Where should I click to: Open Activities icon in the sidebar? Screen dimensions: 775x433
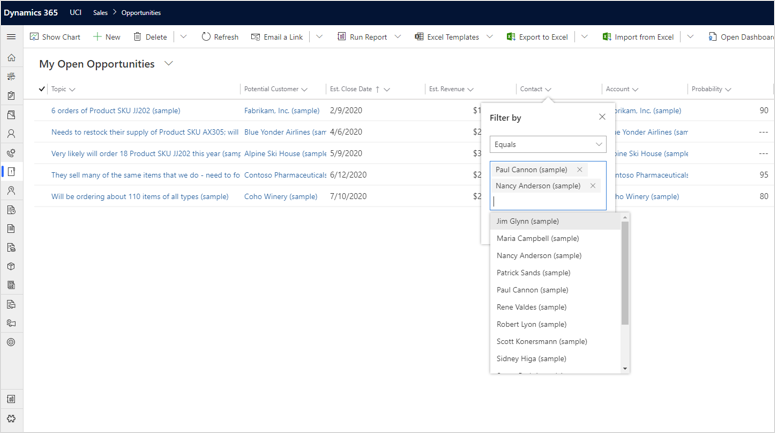tap(11, 95)
